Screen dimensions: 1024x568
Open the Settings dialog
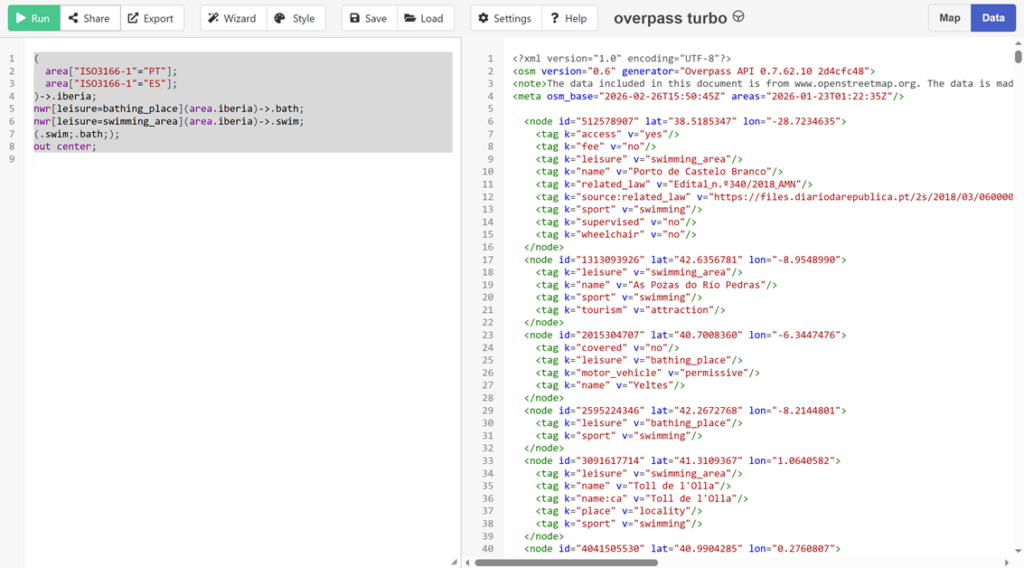coord(505,18)
